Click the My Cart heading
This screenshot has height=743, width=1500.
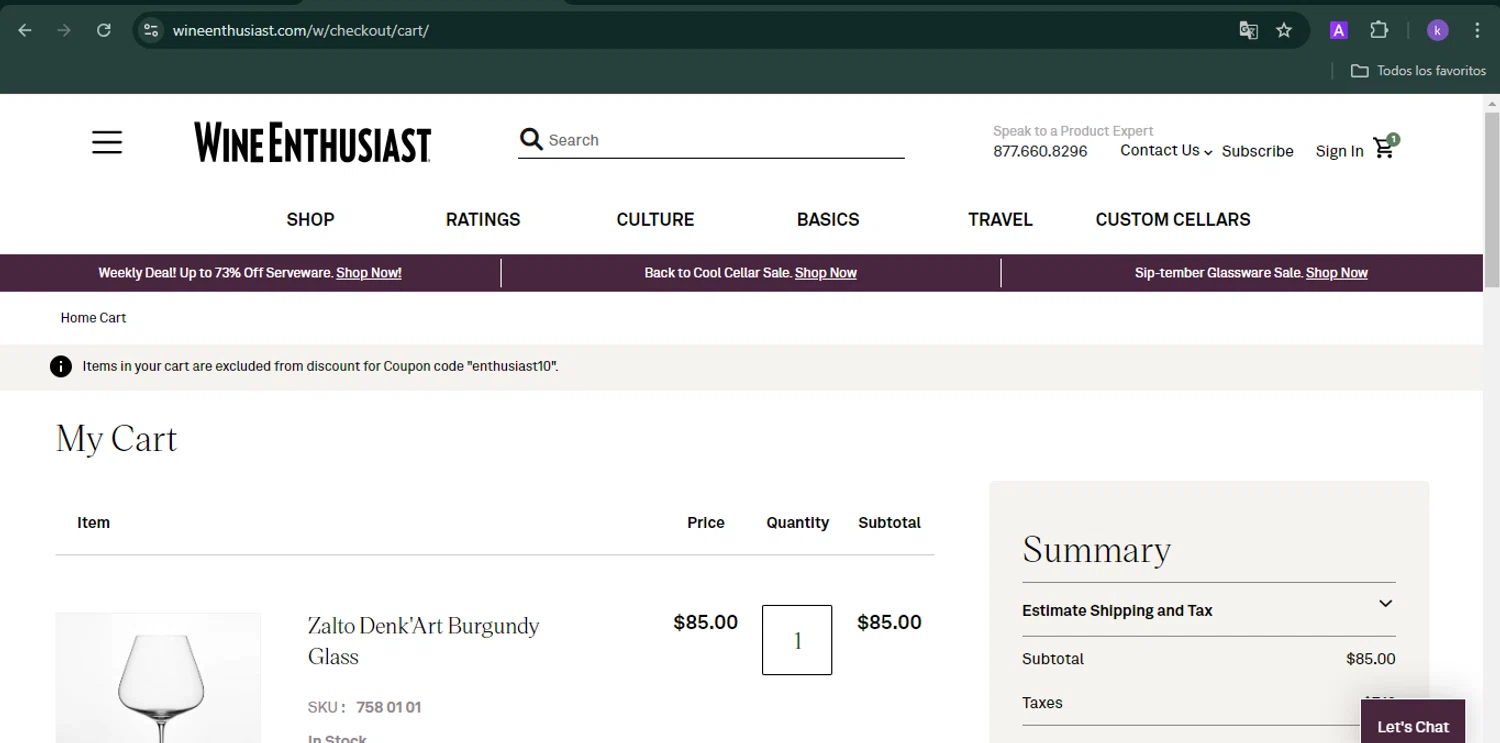(x=117, y=439)
